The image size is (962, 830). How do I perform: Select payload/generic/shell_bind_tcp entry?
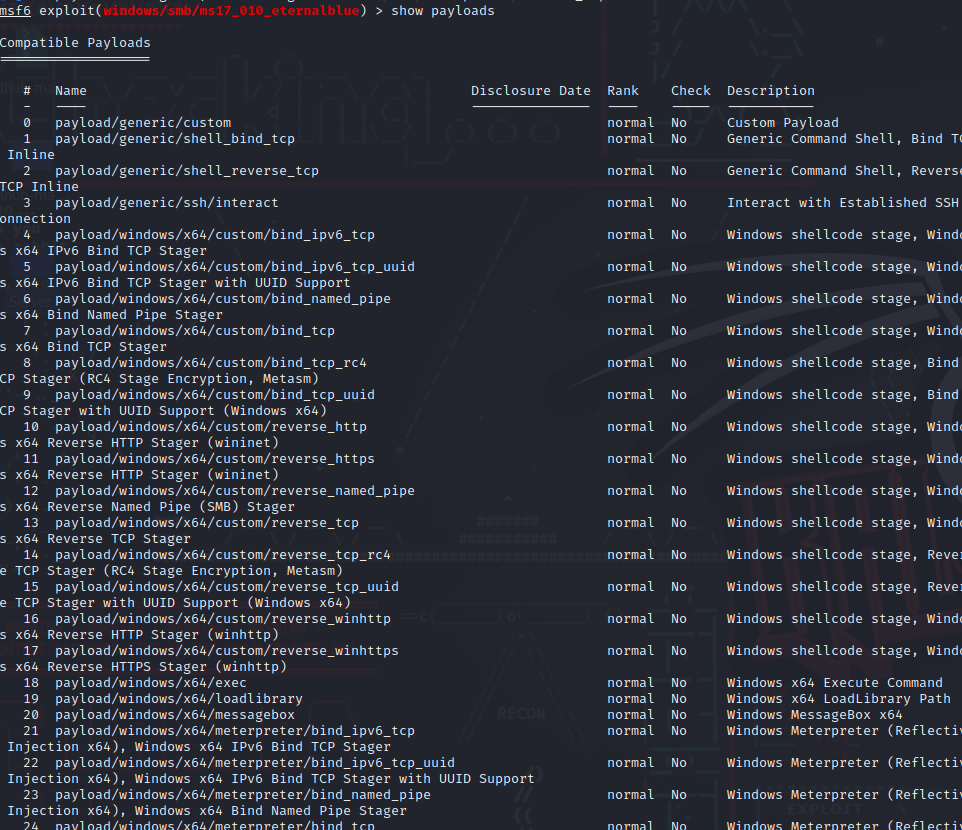175,139
